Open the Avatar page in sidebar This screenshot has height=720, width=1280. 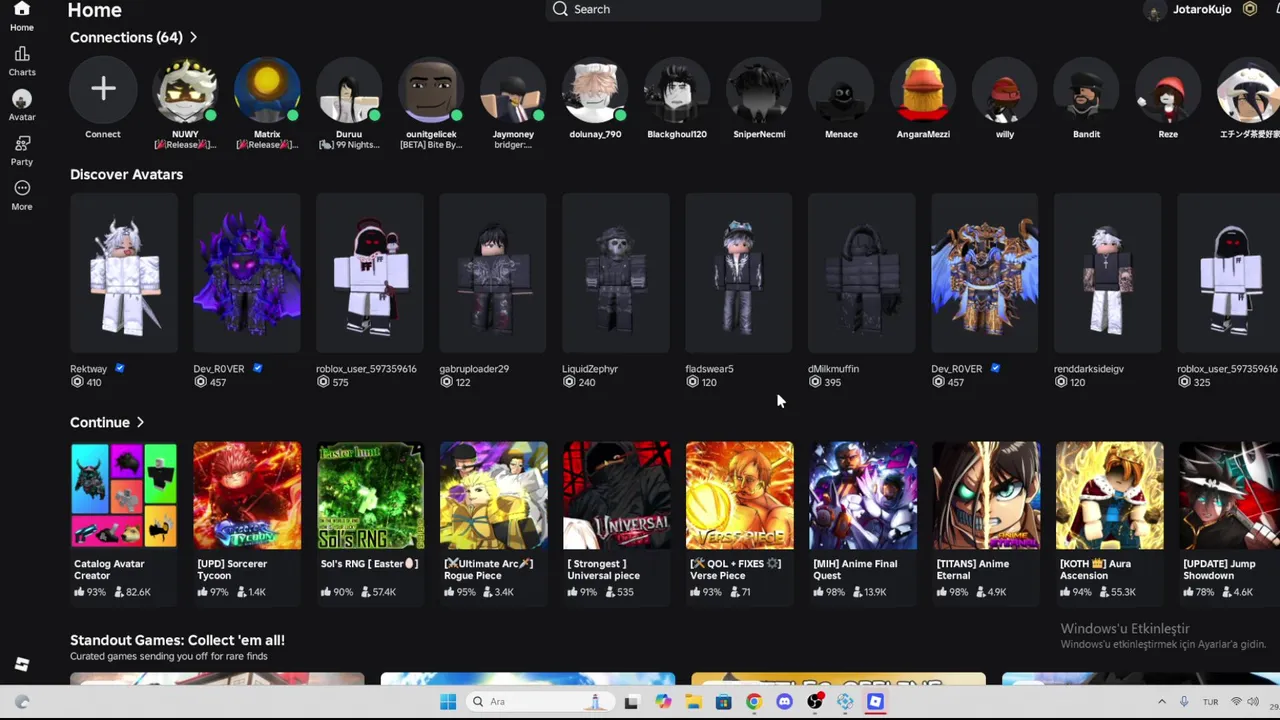coord(22,105)
